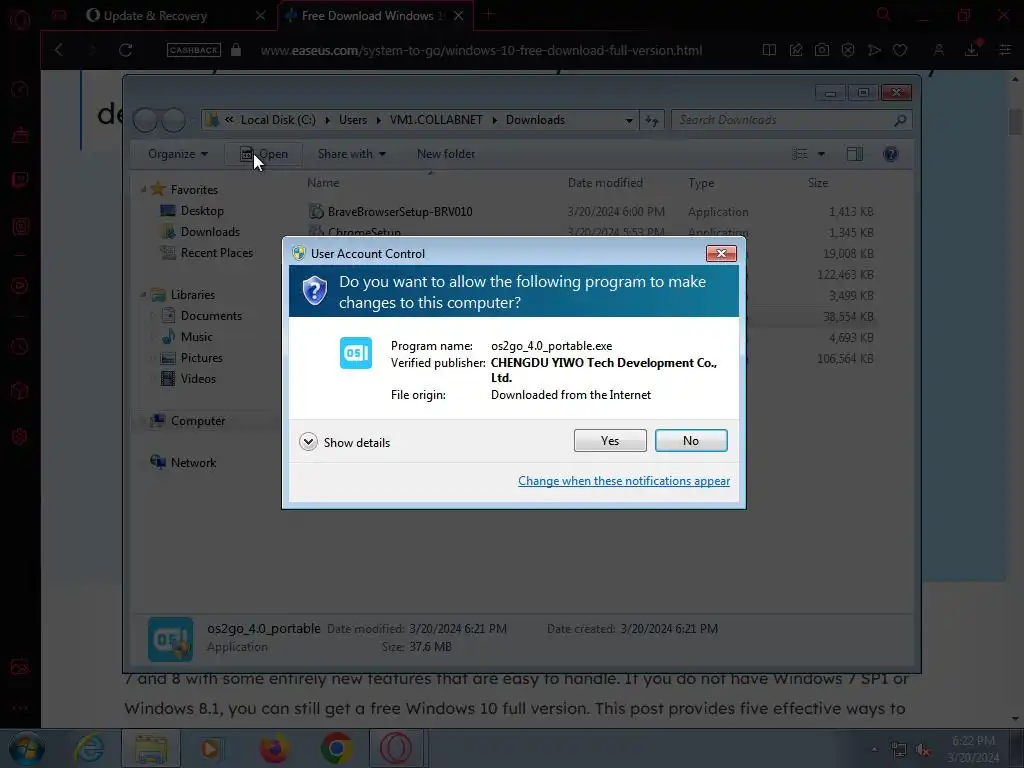This screenshot has width=1024, height=768.
Task: Open the address bar history dropdown
Action: click(629, 120)
